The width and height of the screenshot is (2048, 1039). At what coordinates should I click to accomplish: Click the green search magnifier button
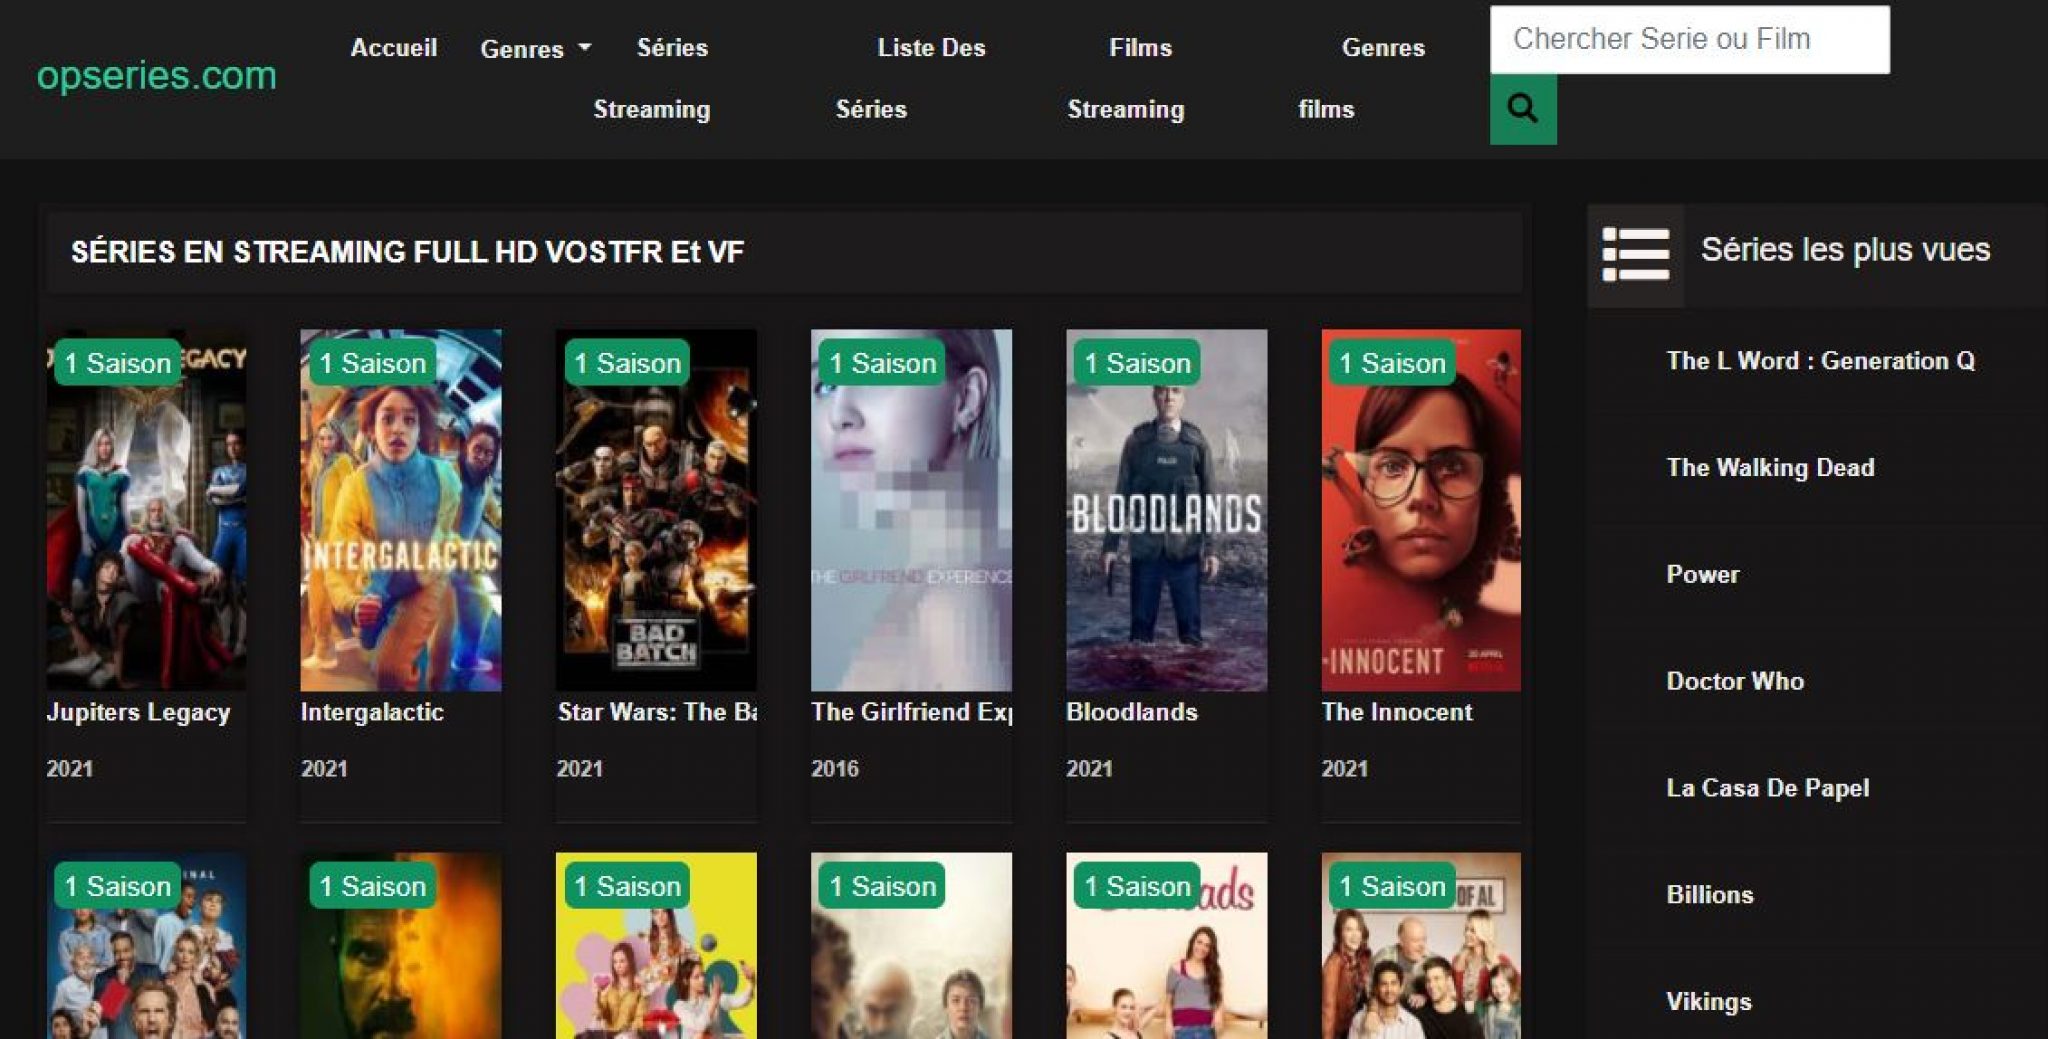tap(1522, 109)
